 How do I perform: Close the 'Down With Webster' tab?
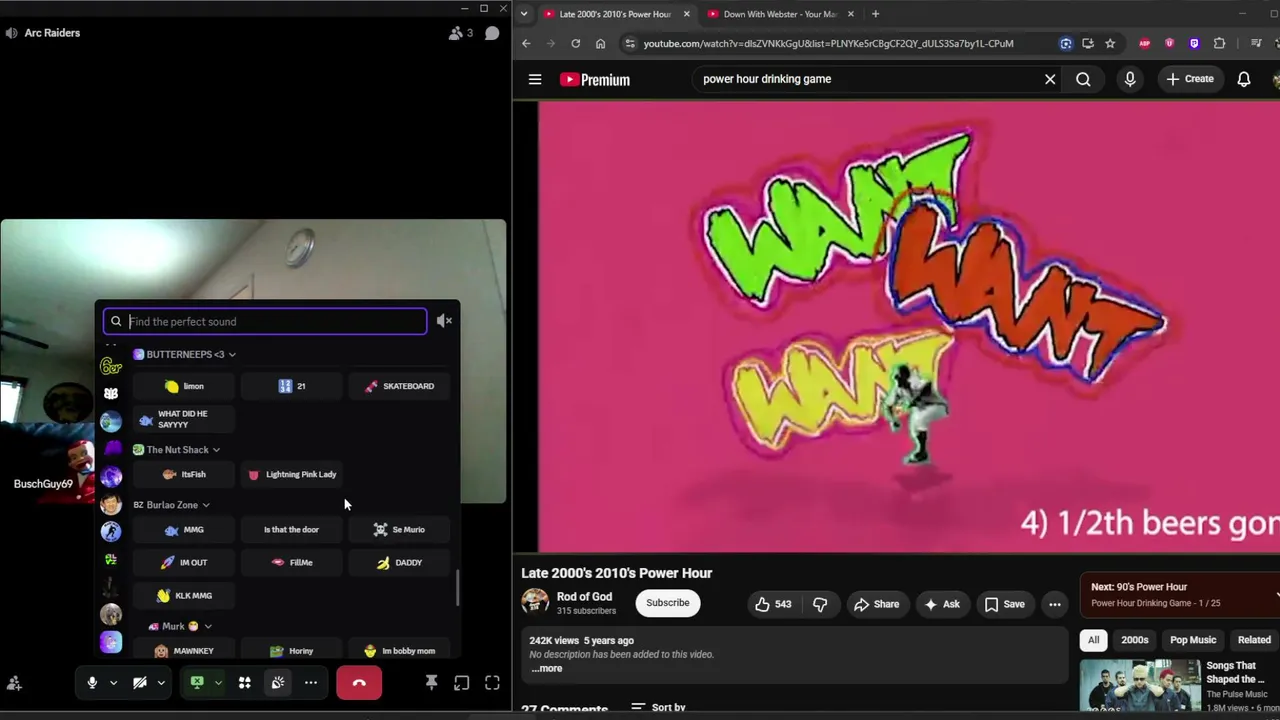pyautogui.click(x=851, y=14)
